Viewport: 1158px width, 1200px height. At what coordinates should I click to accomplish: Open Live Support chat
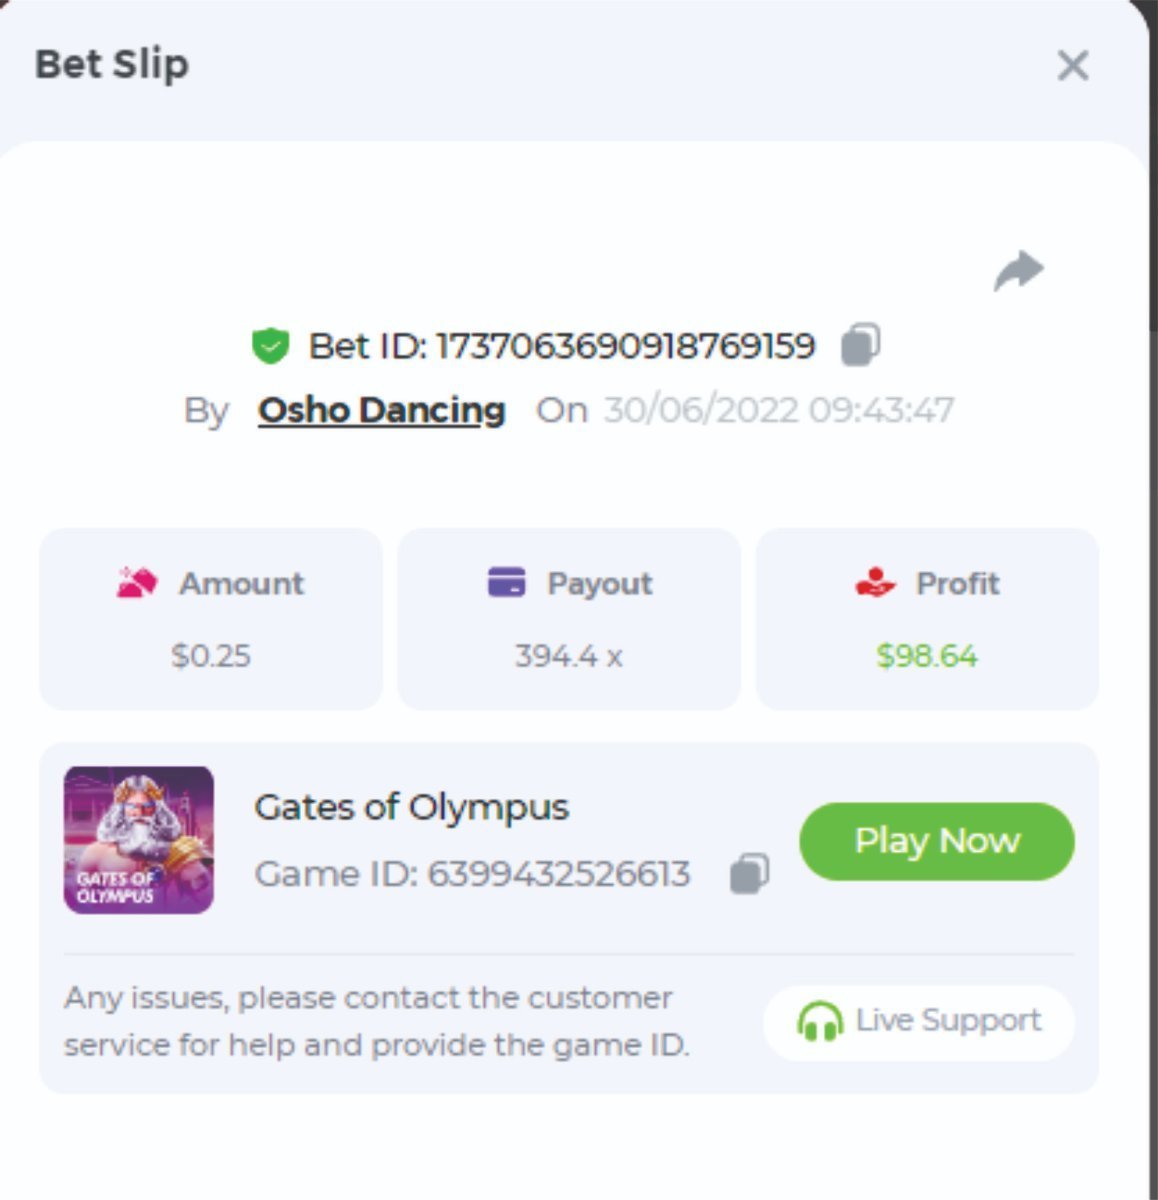[x=919, y=1021]
